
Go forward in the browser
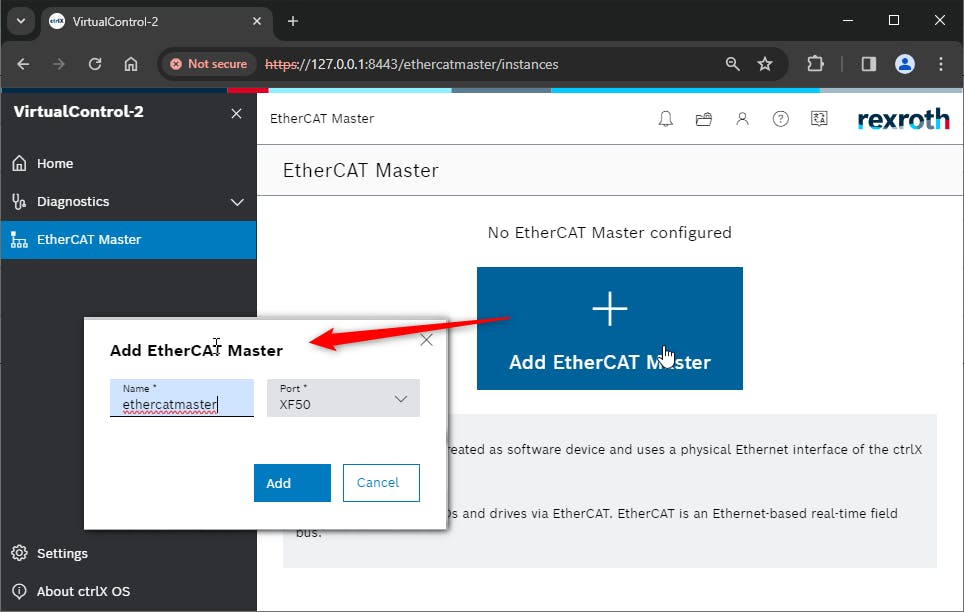tap(59, 64)
